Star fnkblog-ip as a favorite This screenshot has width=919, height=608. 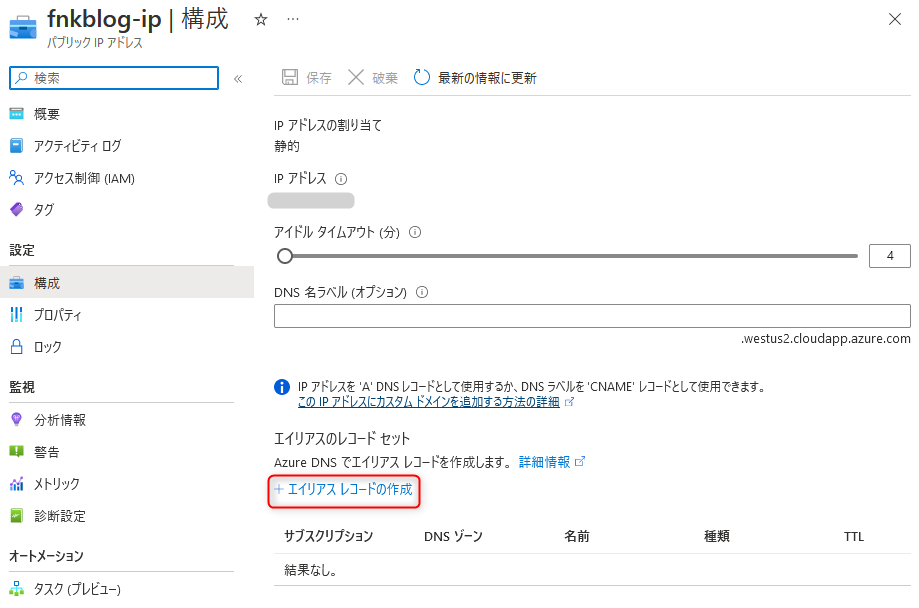coord(260,18)
